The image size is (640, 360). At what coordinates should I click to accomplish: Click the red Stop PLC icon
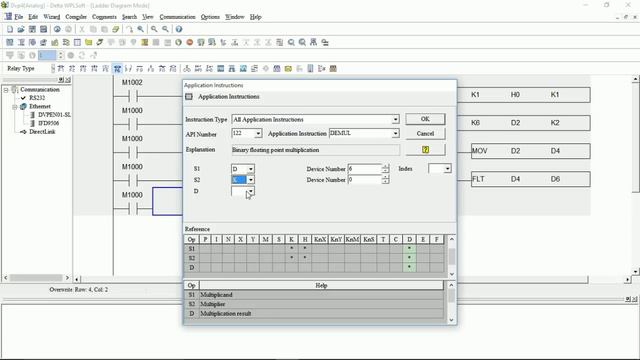click(x=190, y=42)
